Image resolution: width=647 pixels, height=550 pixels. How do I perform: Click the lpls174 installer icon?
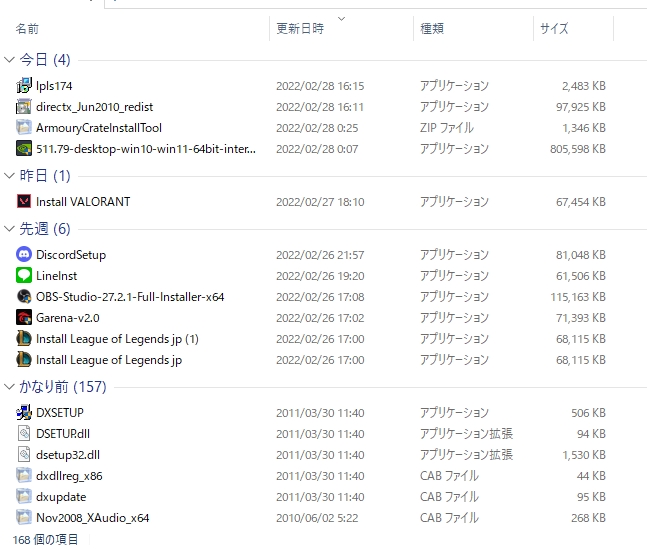point(24,85)
